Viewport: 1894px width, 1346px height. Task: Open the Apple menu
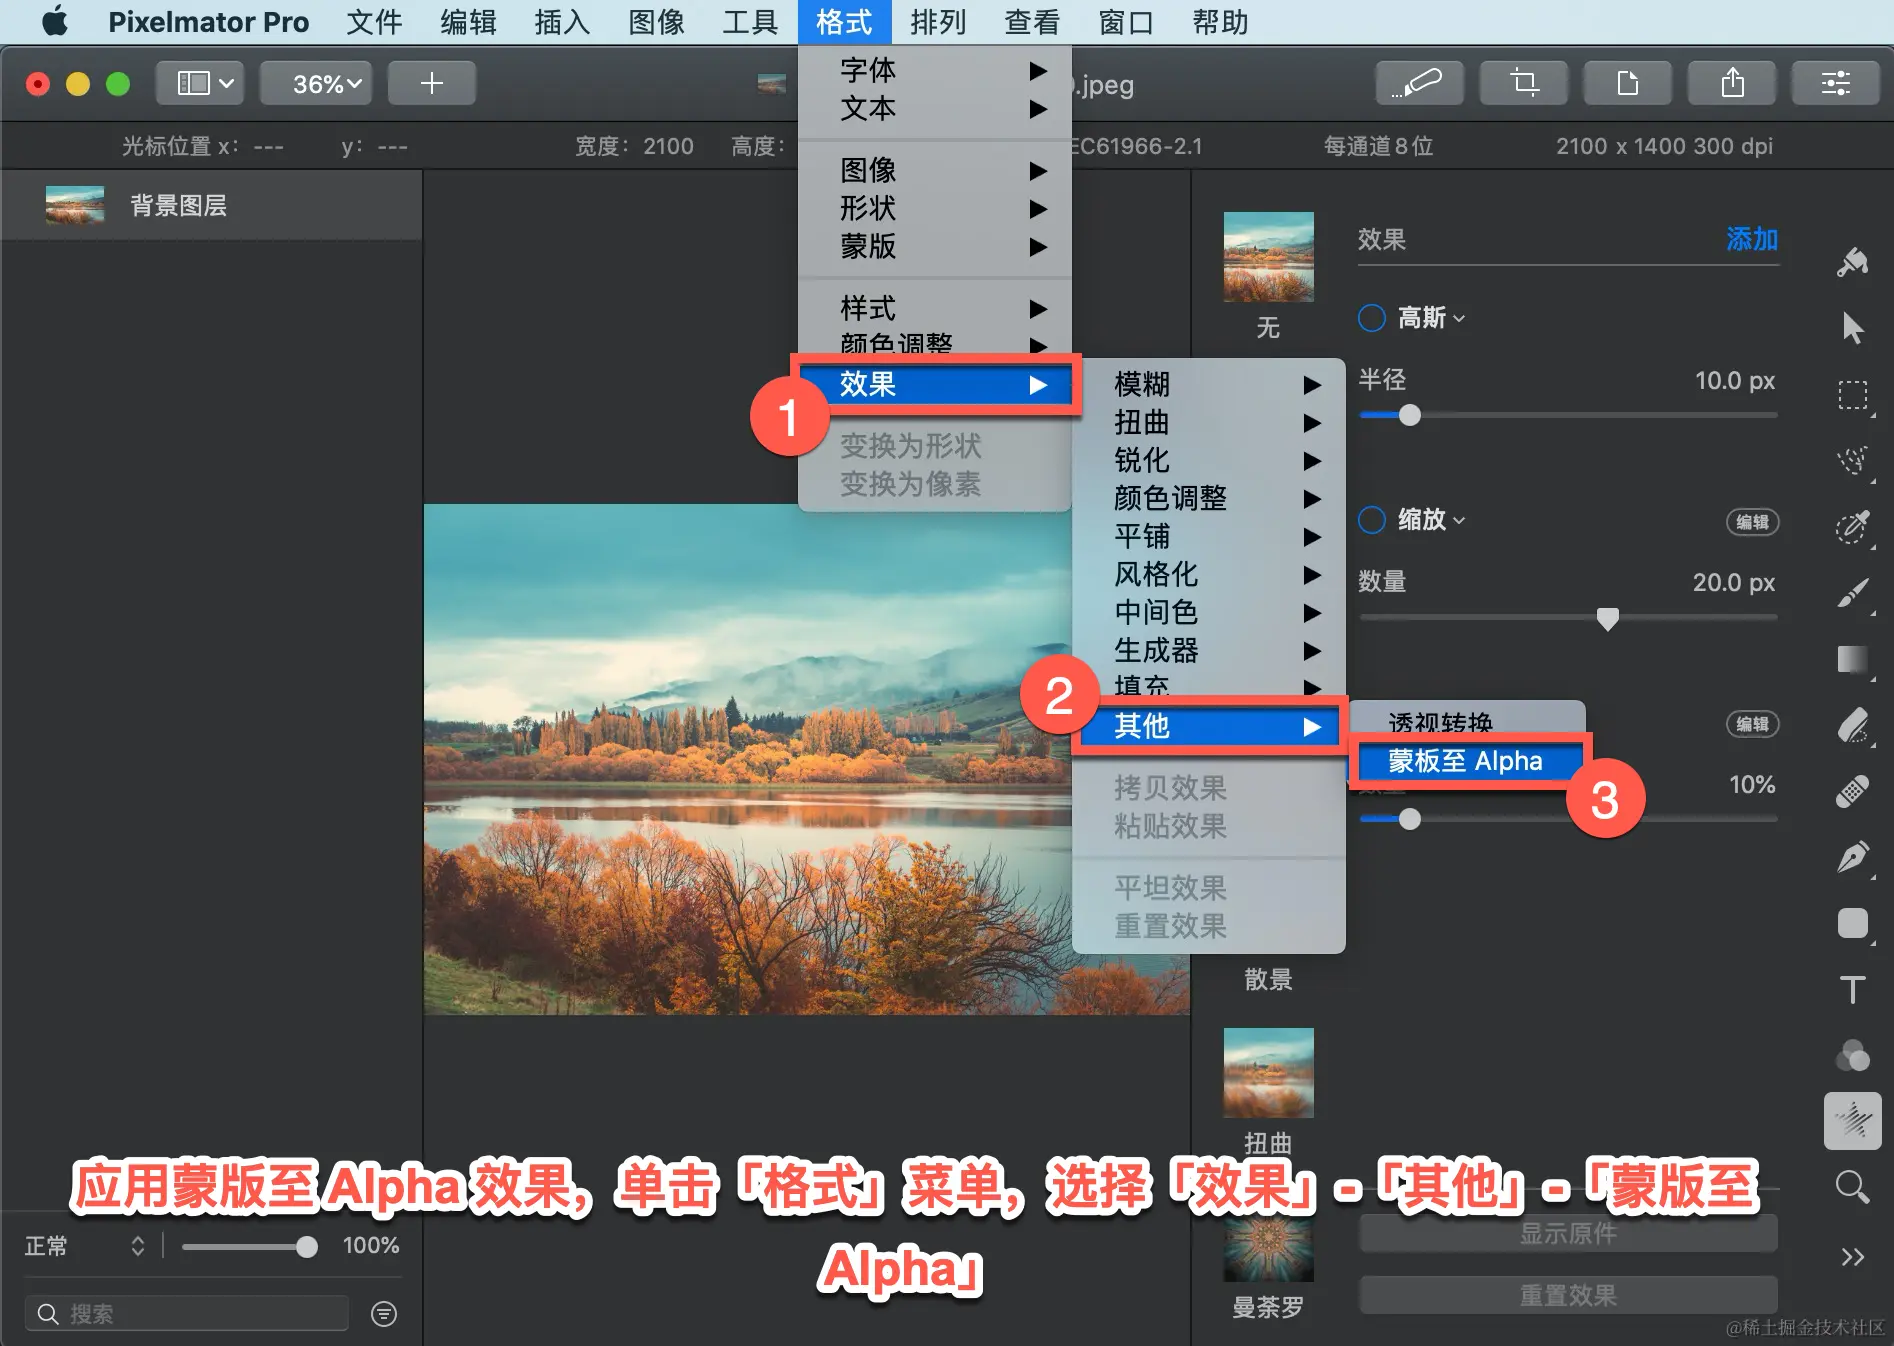(55, 22)
